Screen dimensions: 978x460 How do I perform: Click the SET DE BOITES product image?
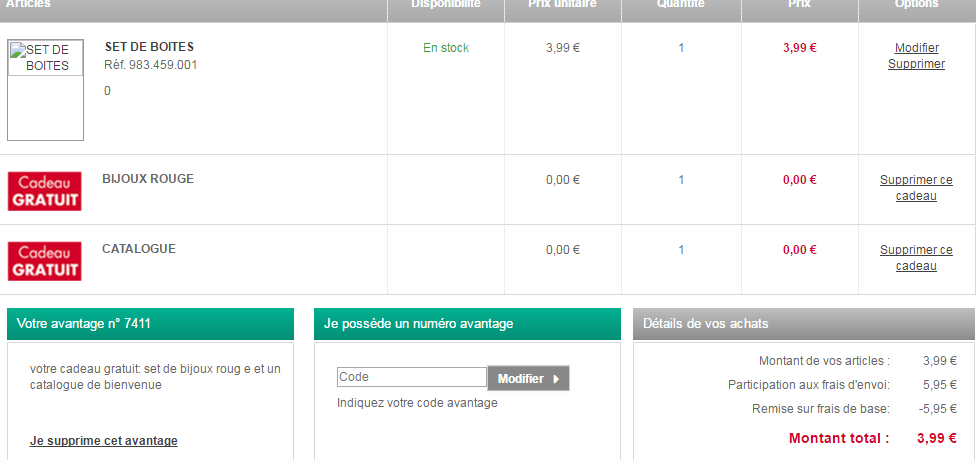tap(45, 90)
